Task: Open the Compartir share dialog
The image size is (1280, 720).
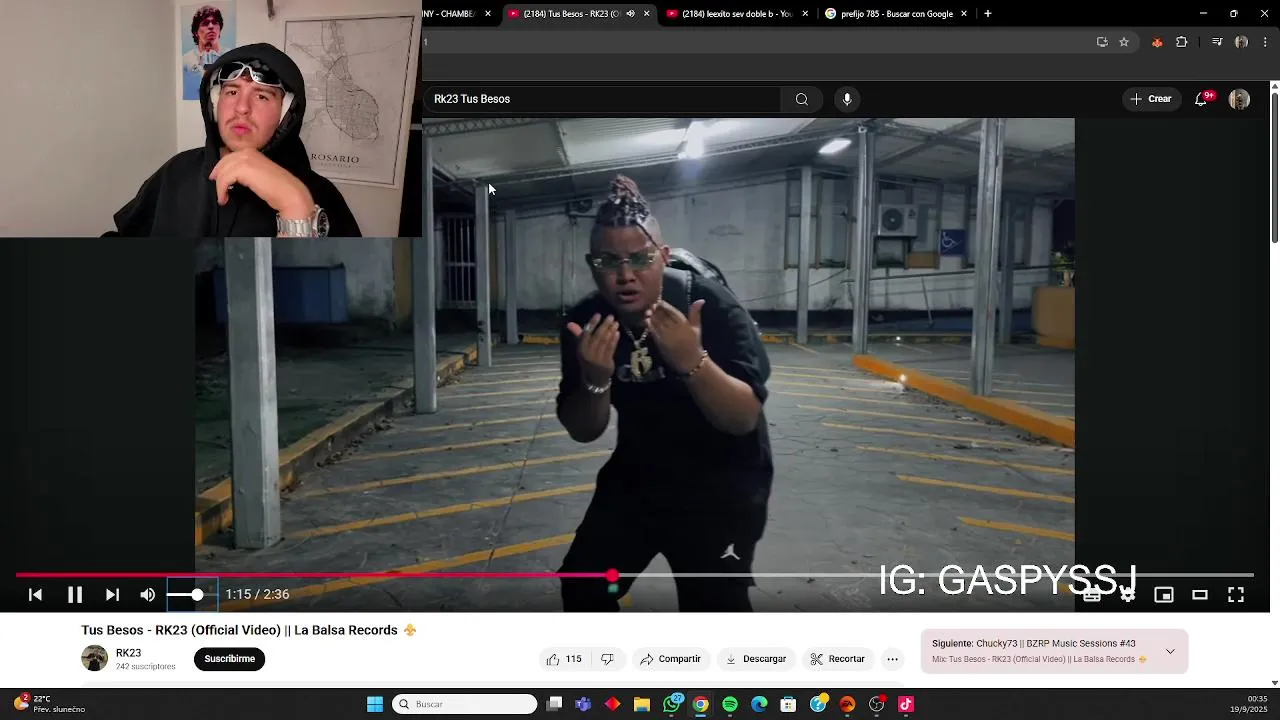Action: point(671,659)
